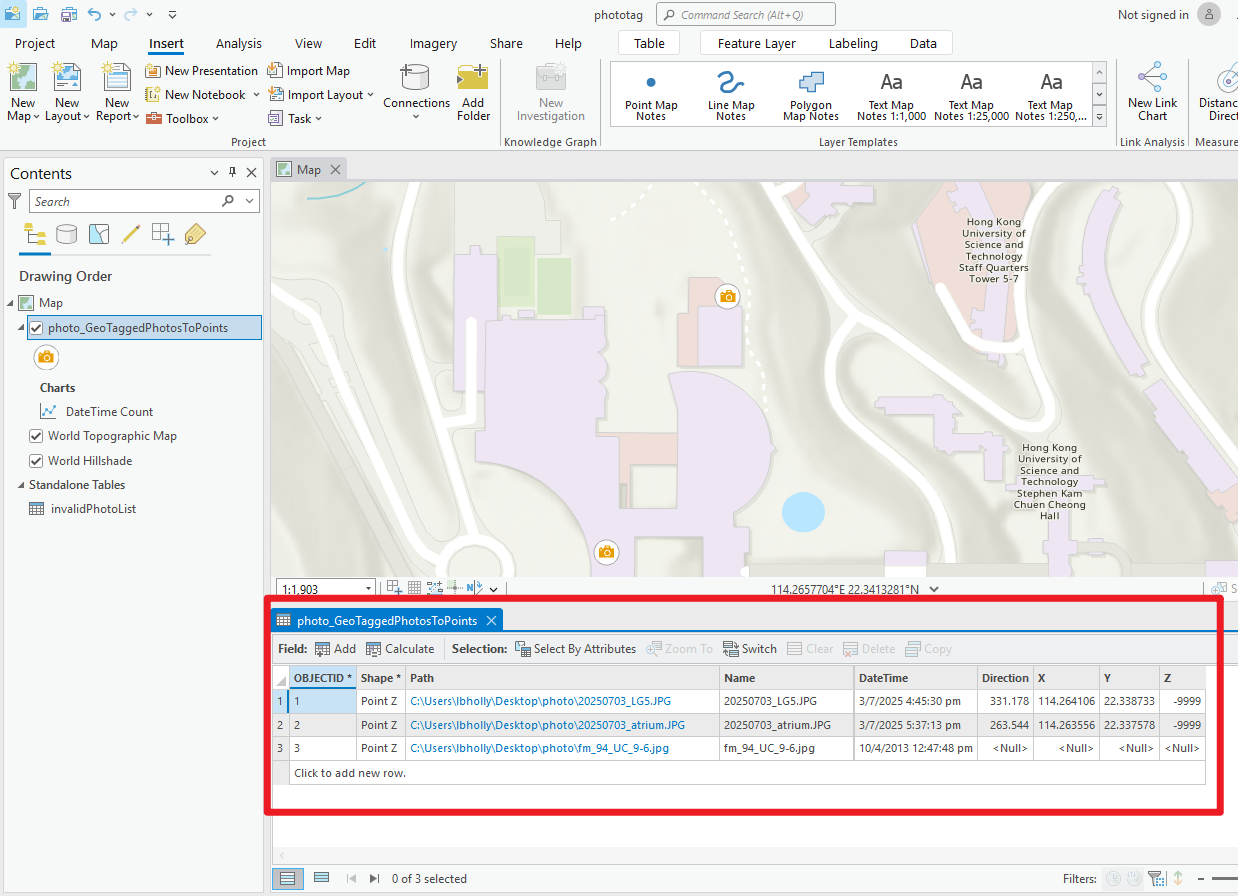Toggle visibility of World Topographic Map layer
Image resolution: width=1238 pixels, height=896 pixels.
pyautogui.click(x=37, y=435)
